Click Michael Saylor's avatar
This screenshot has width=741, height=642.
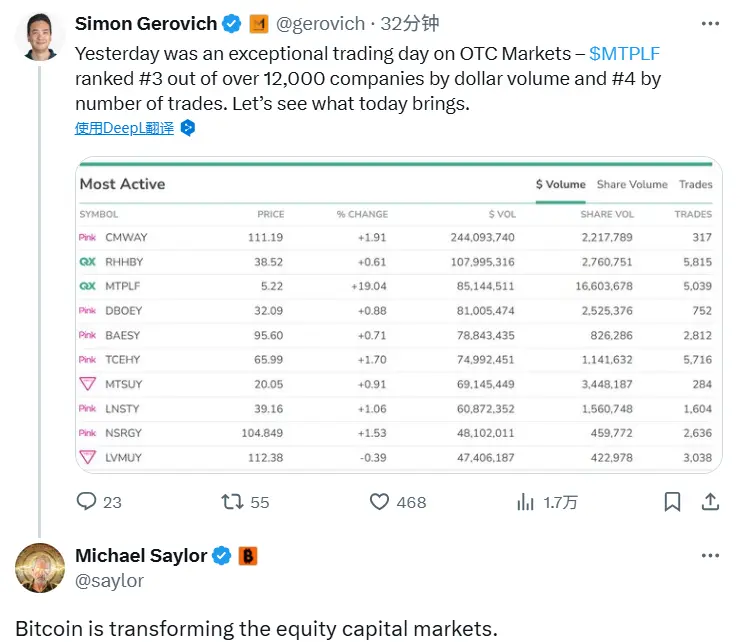40,569
